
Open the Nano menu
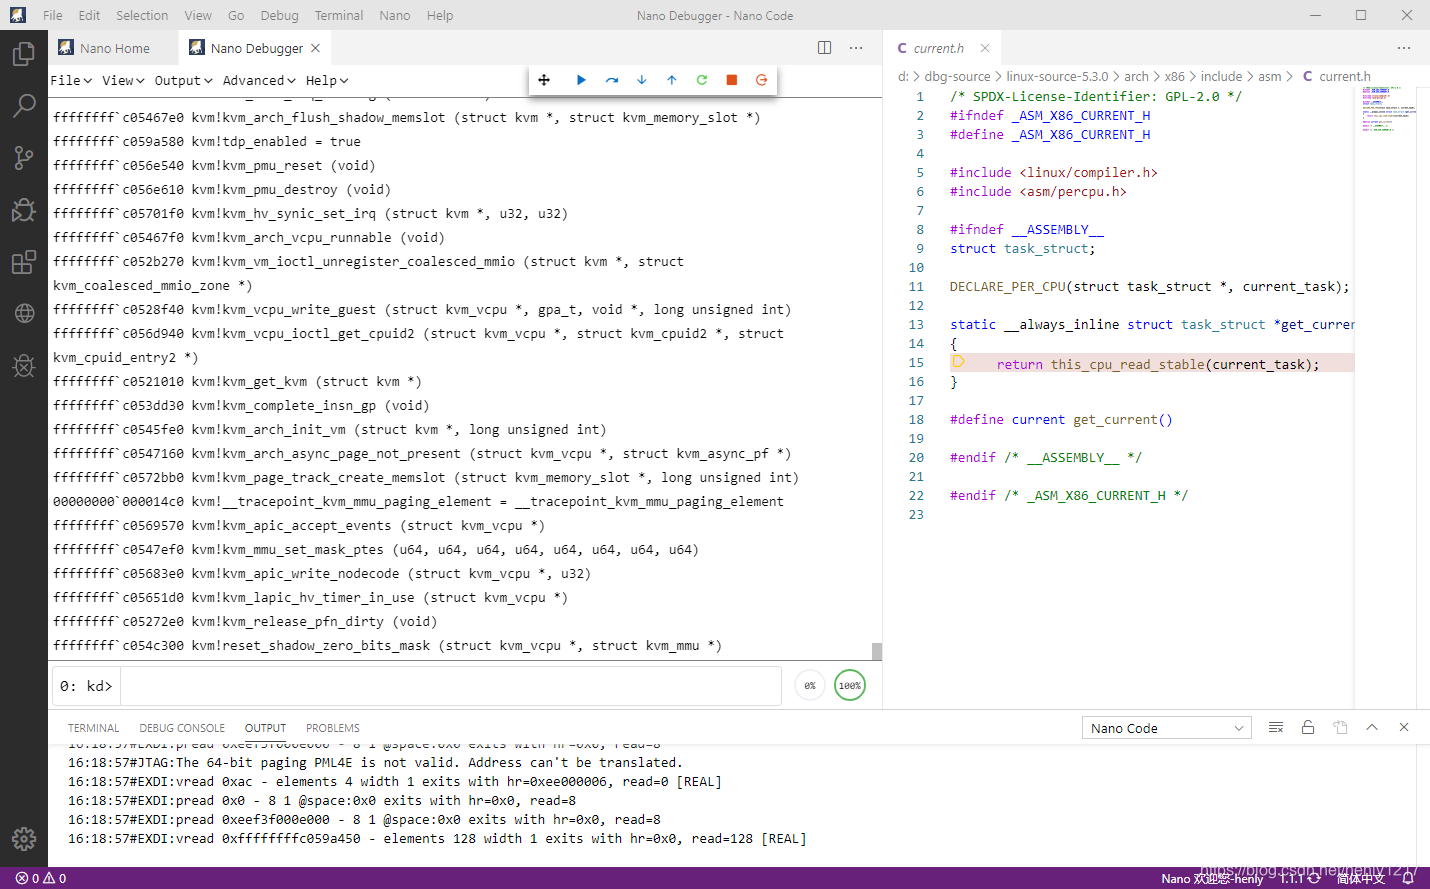point(395,15)
